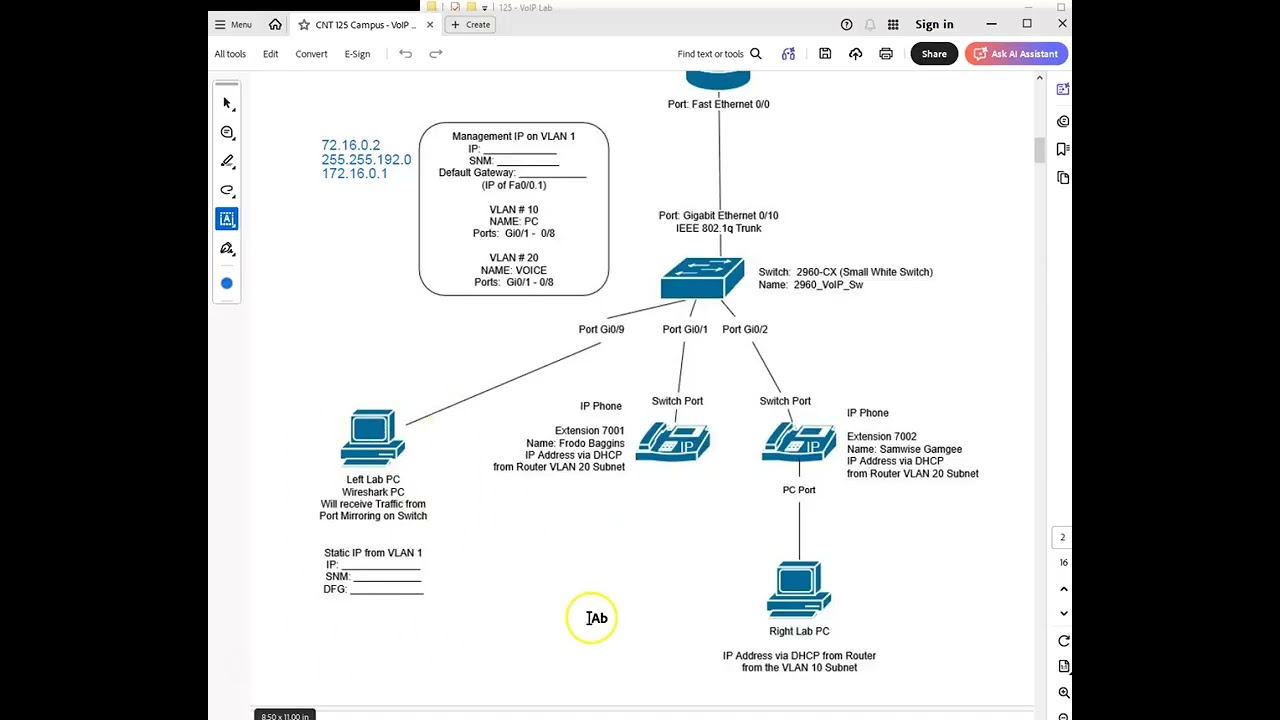Click the Port Gi0/9 label
This screenshot has height=720, width=1280.
[601, 329]
